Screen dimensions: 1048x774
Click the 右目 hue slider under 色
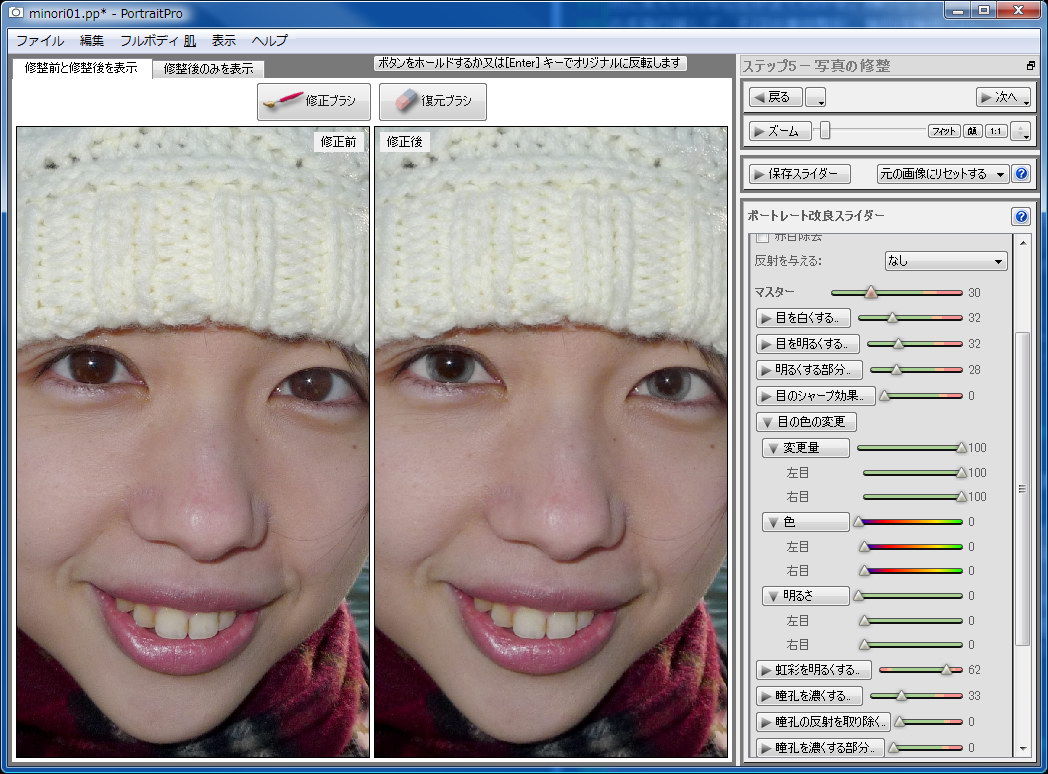[912, 571]
